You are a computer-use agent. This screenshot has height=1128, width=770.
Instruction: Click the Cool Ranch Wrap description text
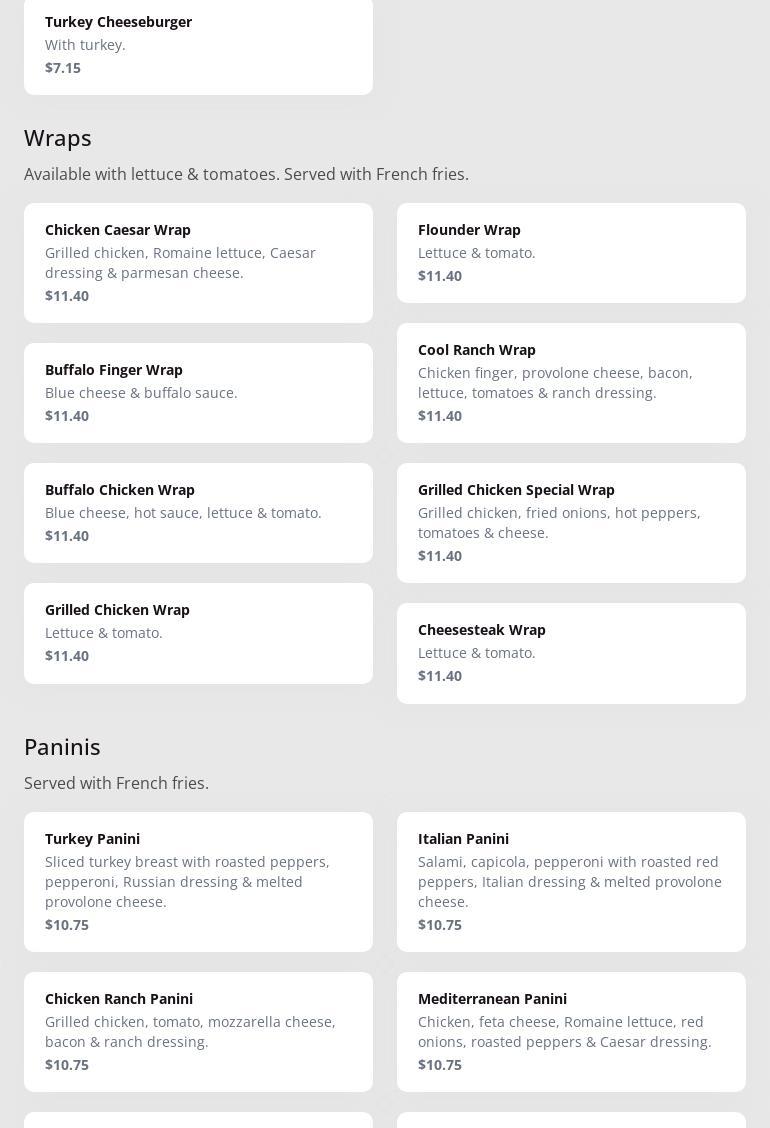[555, 383]
